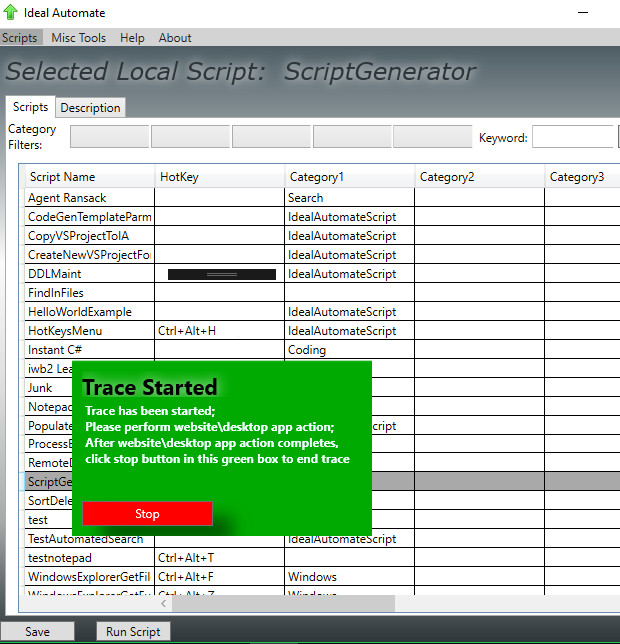Select the WindowsExplorerGetFil script name
Image resolution: width=620 pixels, height=644 pixels.
(x=89, y=577)
